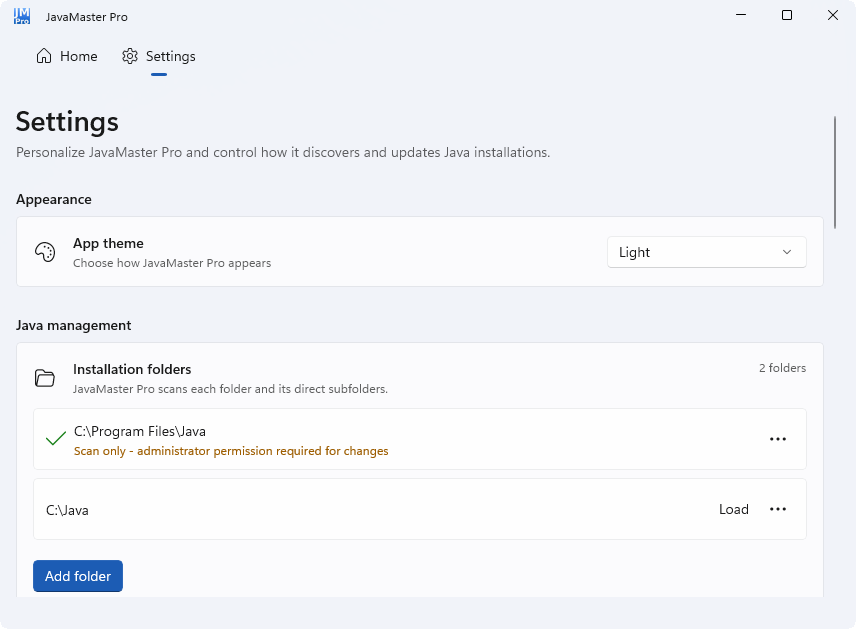Click the 'Installation folders' heading

132,369
